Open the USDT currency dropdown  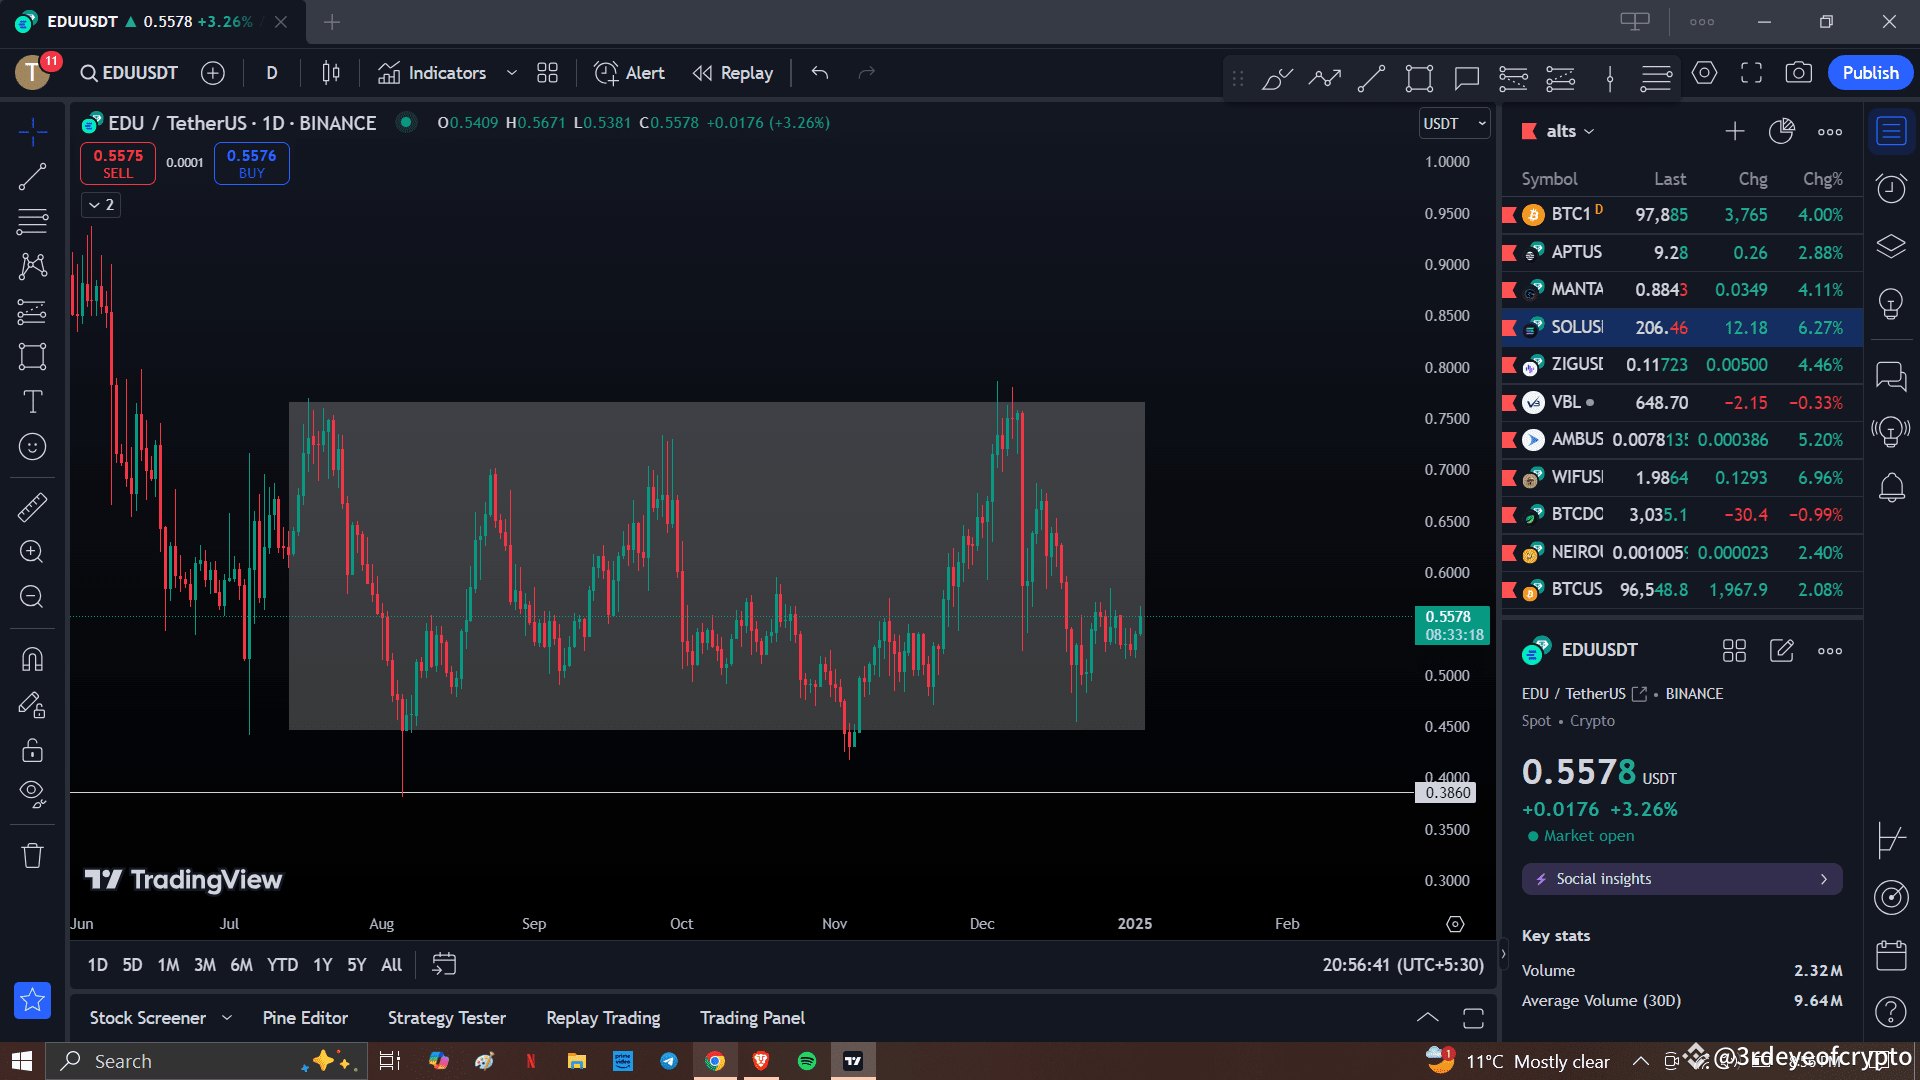tap(1455, 124)
